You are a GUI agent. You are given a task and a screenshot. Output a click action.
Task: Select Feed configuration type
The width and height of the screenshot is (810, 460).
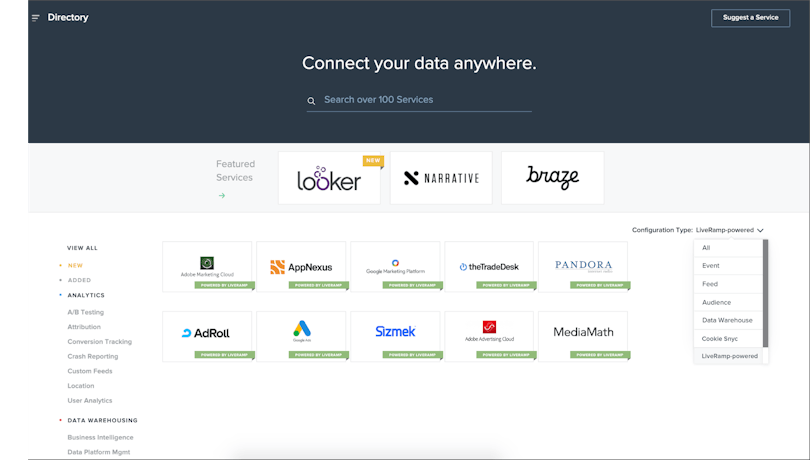coord(728,284)
